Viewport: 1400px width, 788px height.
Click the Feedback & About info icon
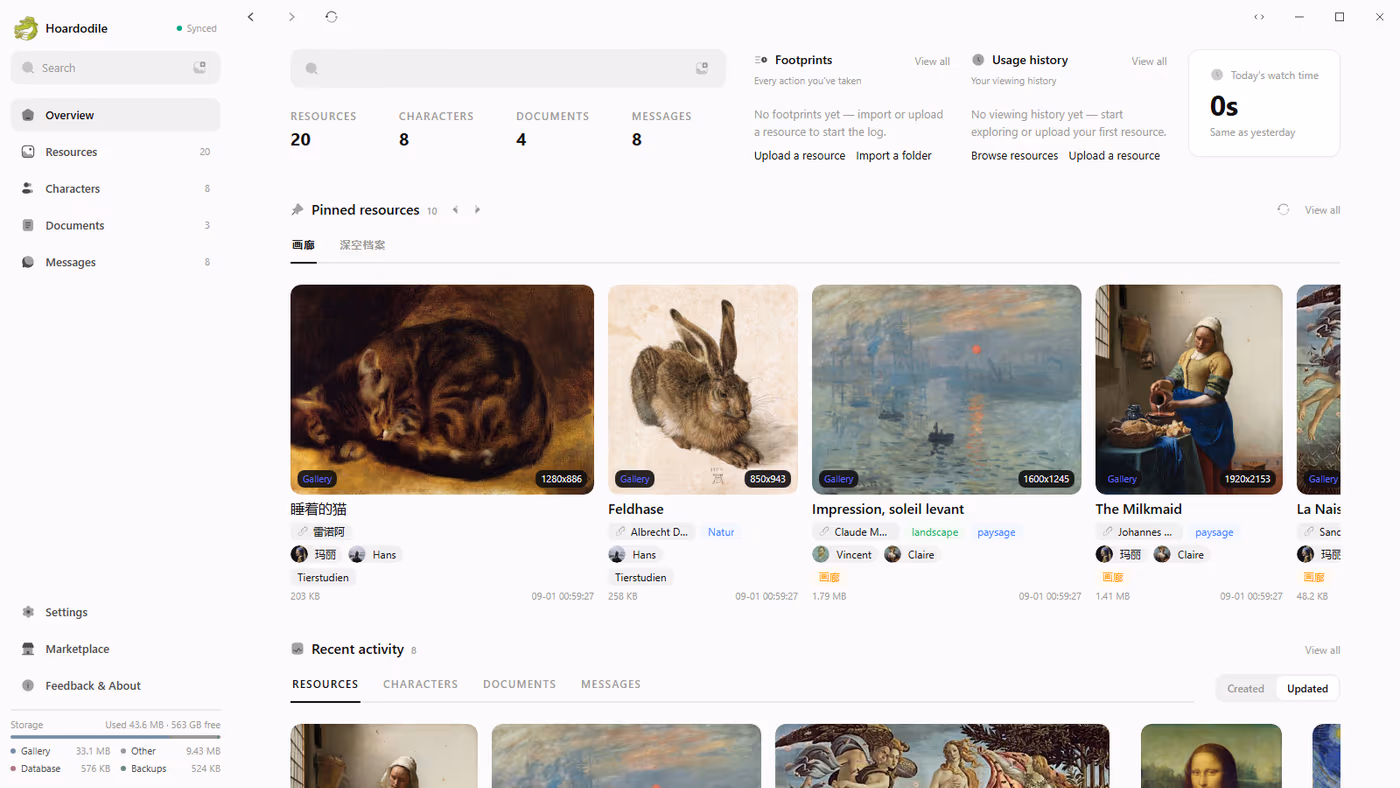(28, 686)
